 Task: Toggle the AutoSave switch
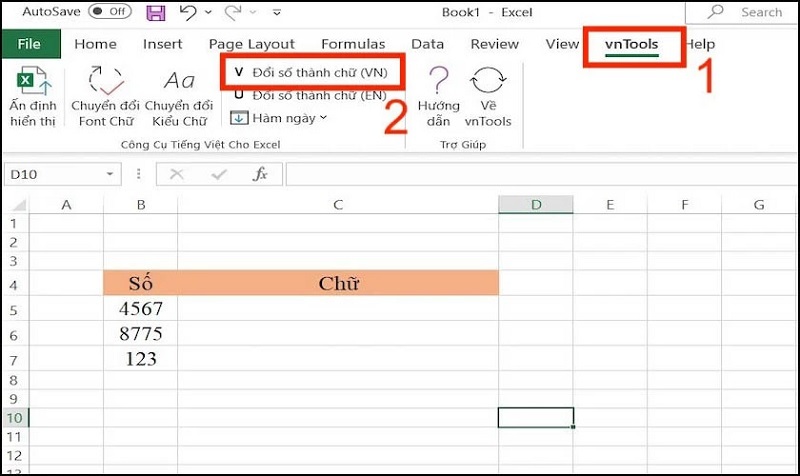110,13
